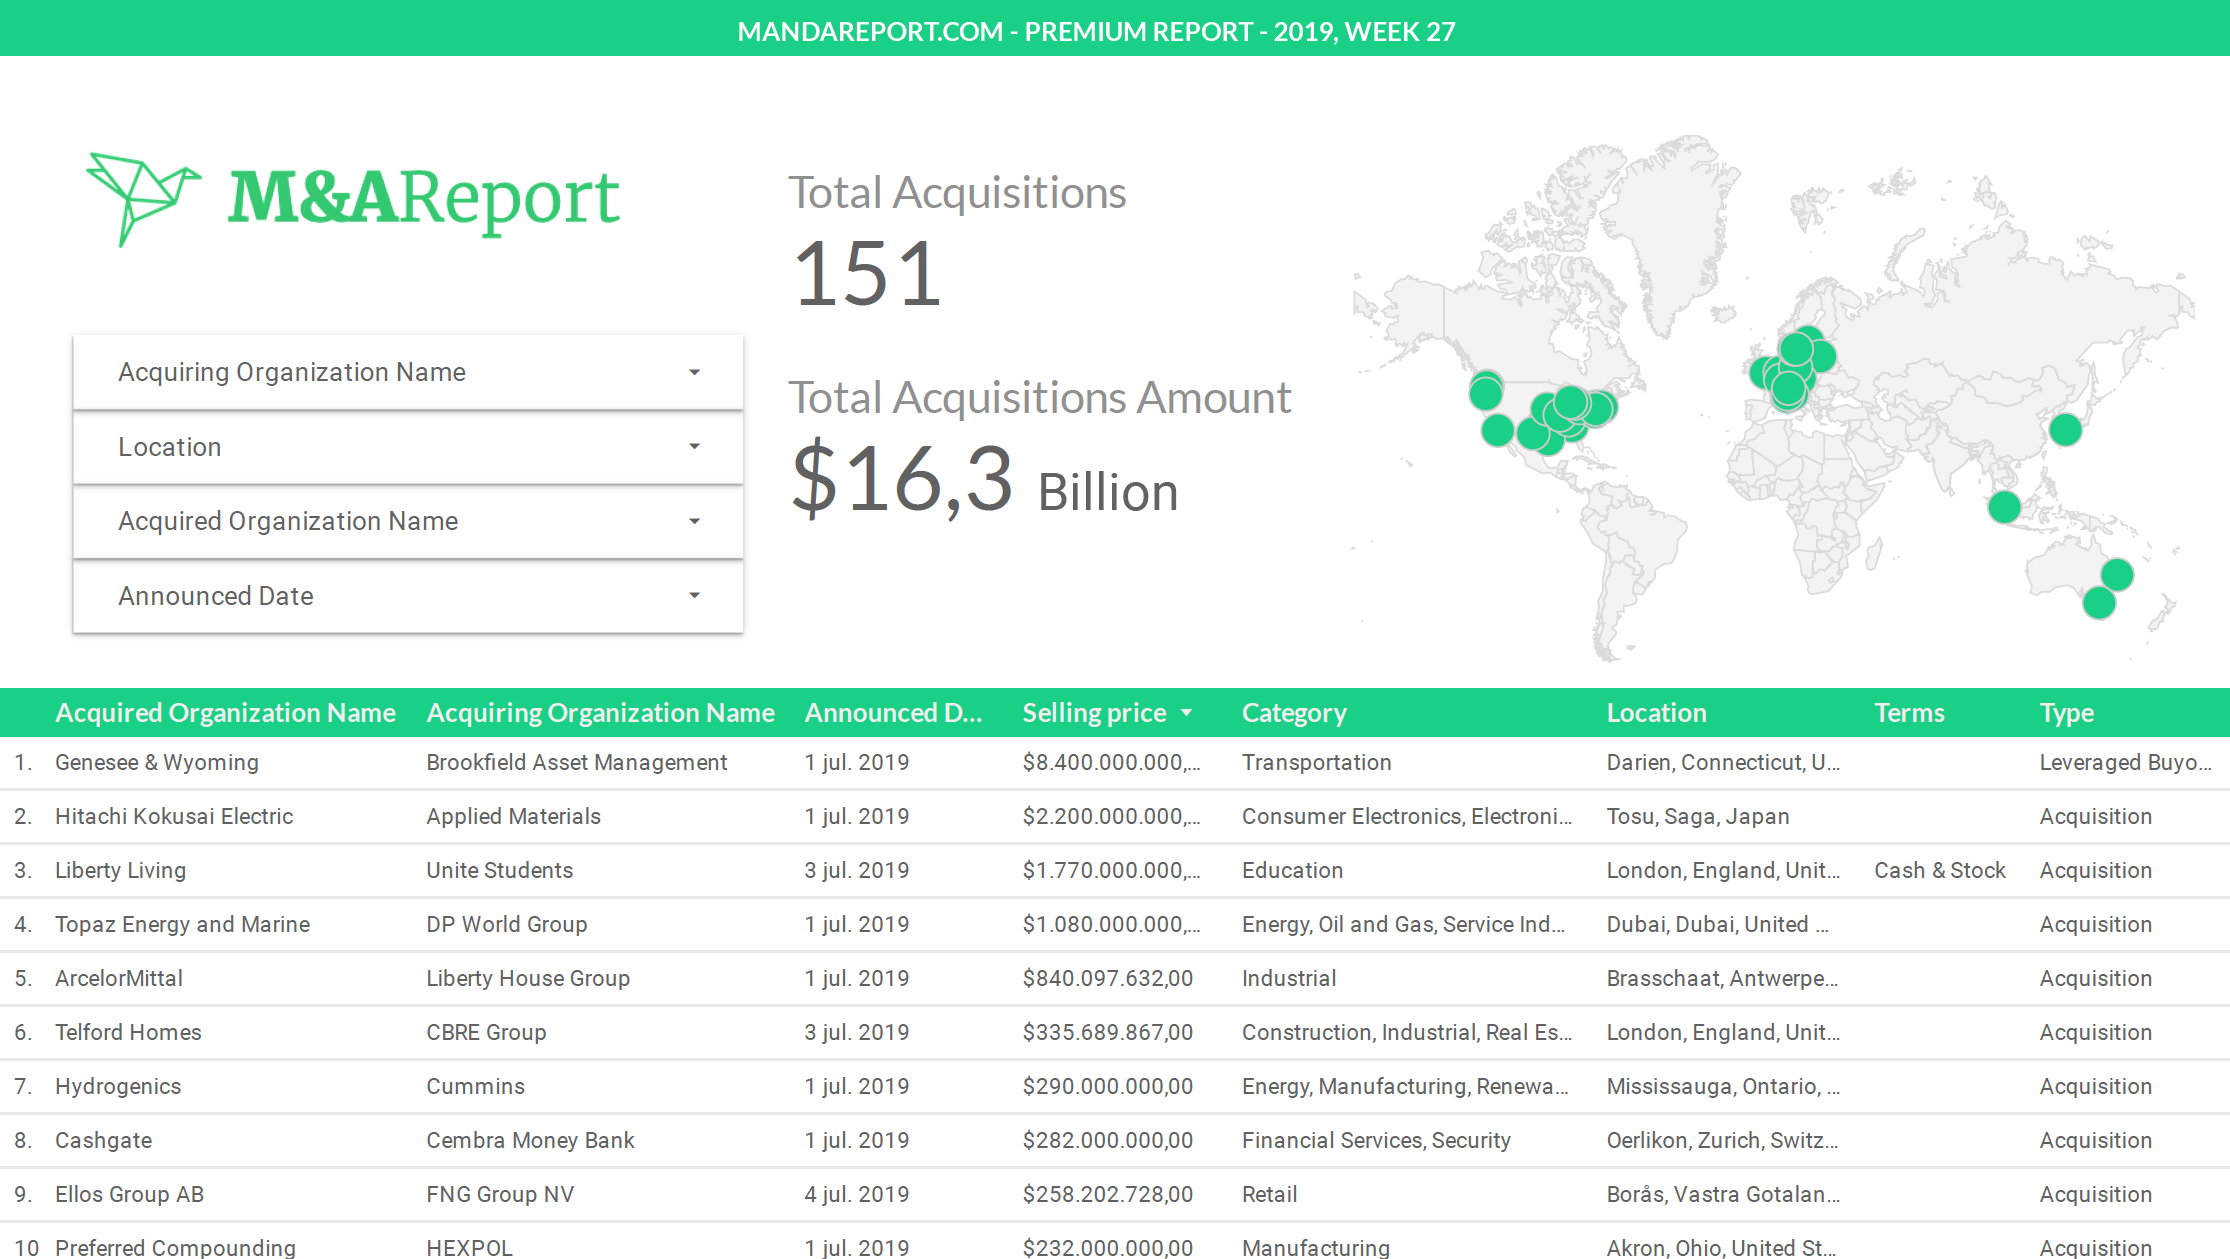Sort the table by Category column
2230x1259 pixels.
[x=1293, y=712]
